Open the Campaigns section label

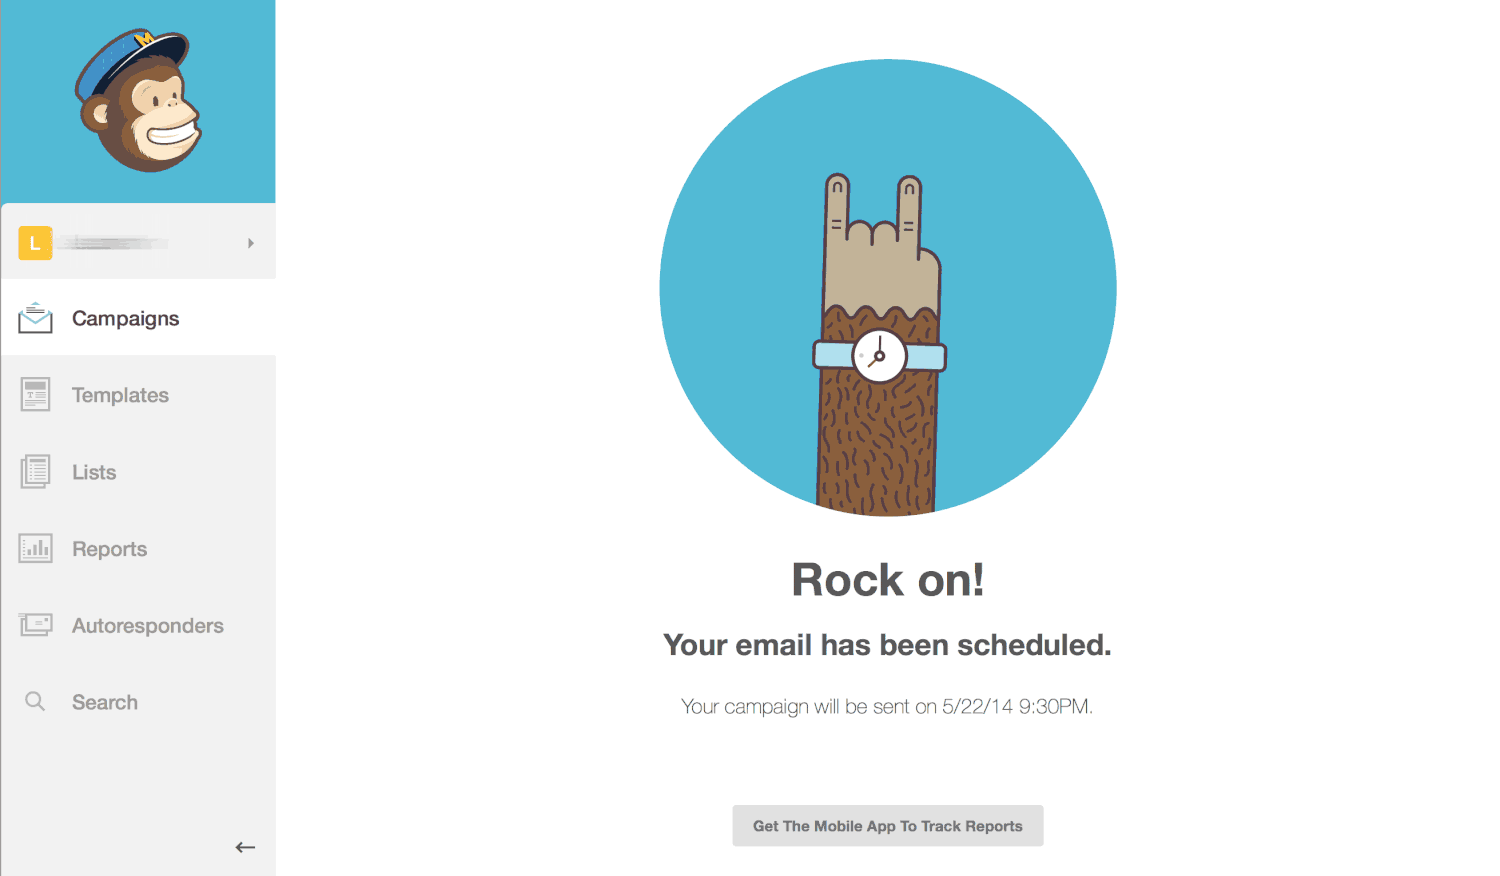[x=126, y=319]
